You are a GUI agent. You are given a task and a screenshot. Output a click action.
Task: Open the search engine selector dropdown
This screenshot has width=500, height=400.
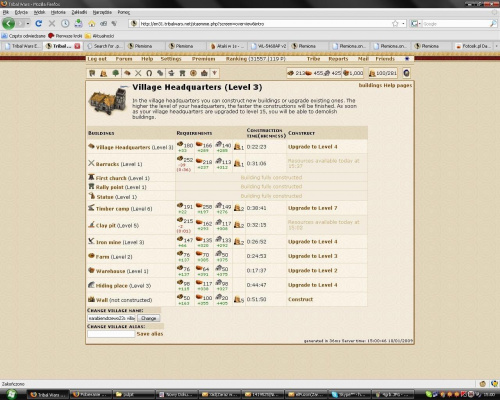(x=415, y=24)
